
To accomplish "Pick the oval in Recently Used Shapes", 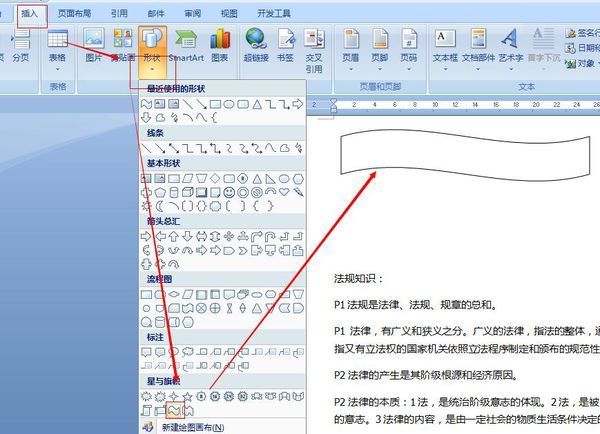I will pyautogui.click(x=229, y=104).
